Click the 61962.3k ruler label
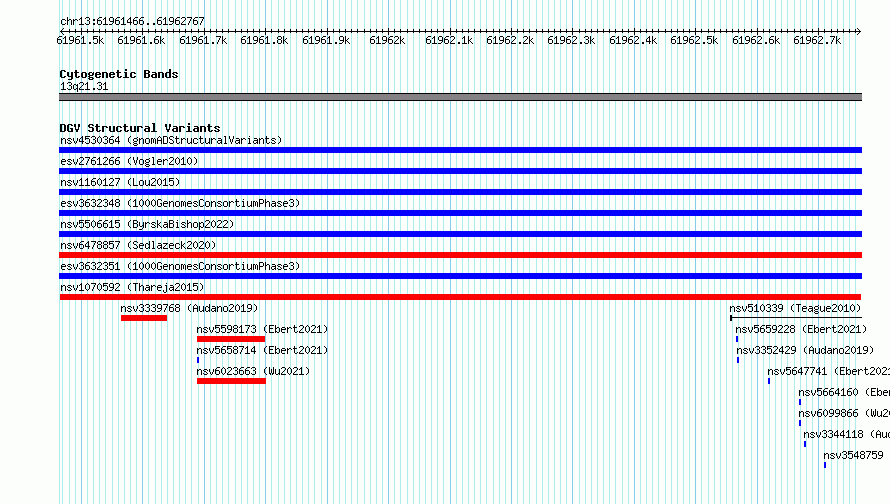The width and height of the screenshot is (890, 504). click(x=571, y=41)
